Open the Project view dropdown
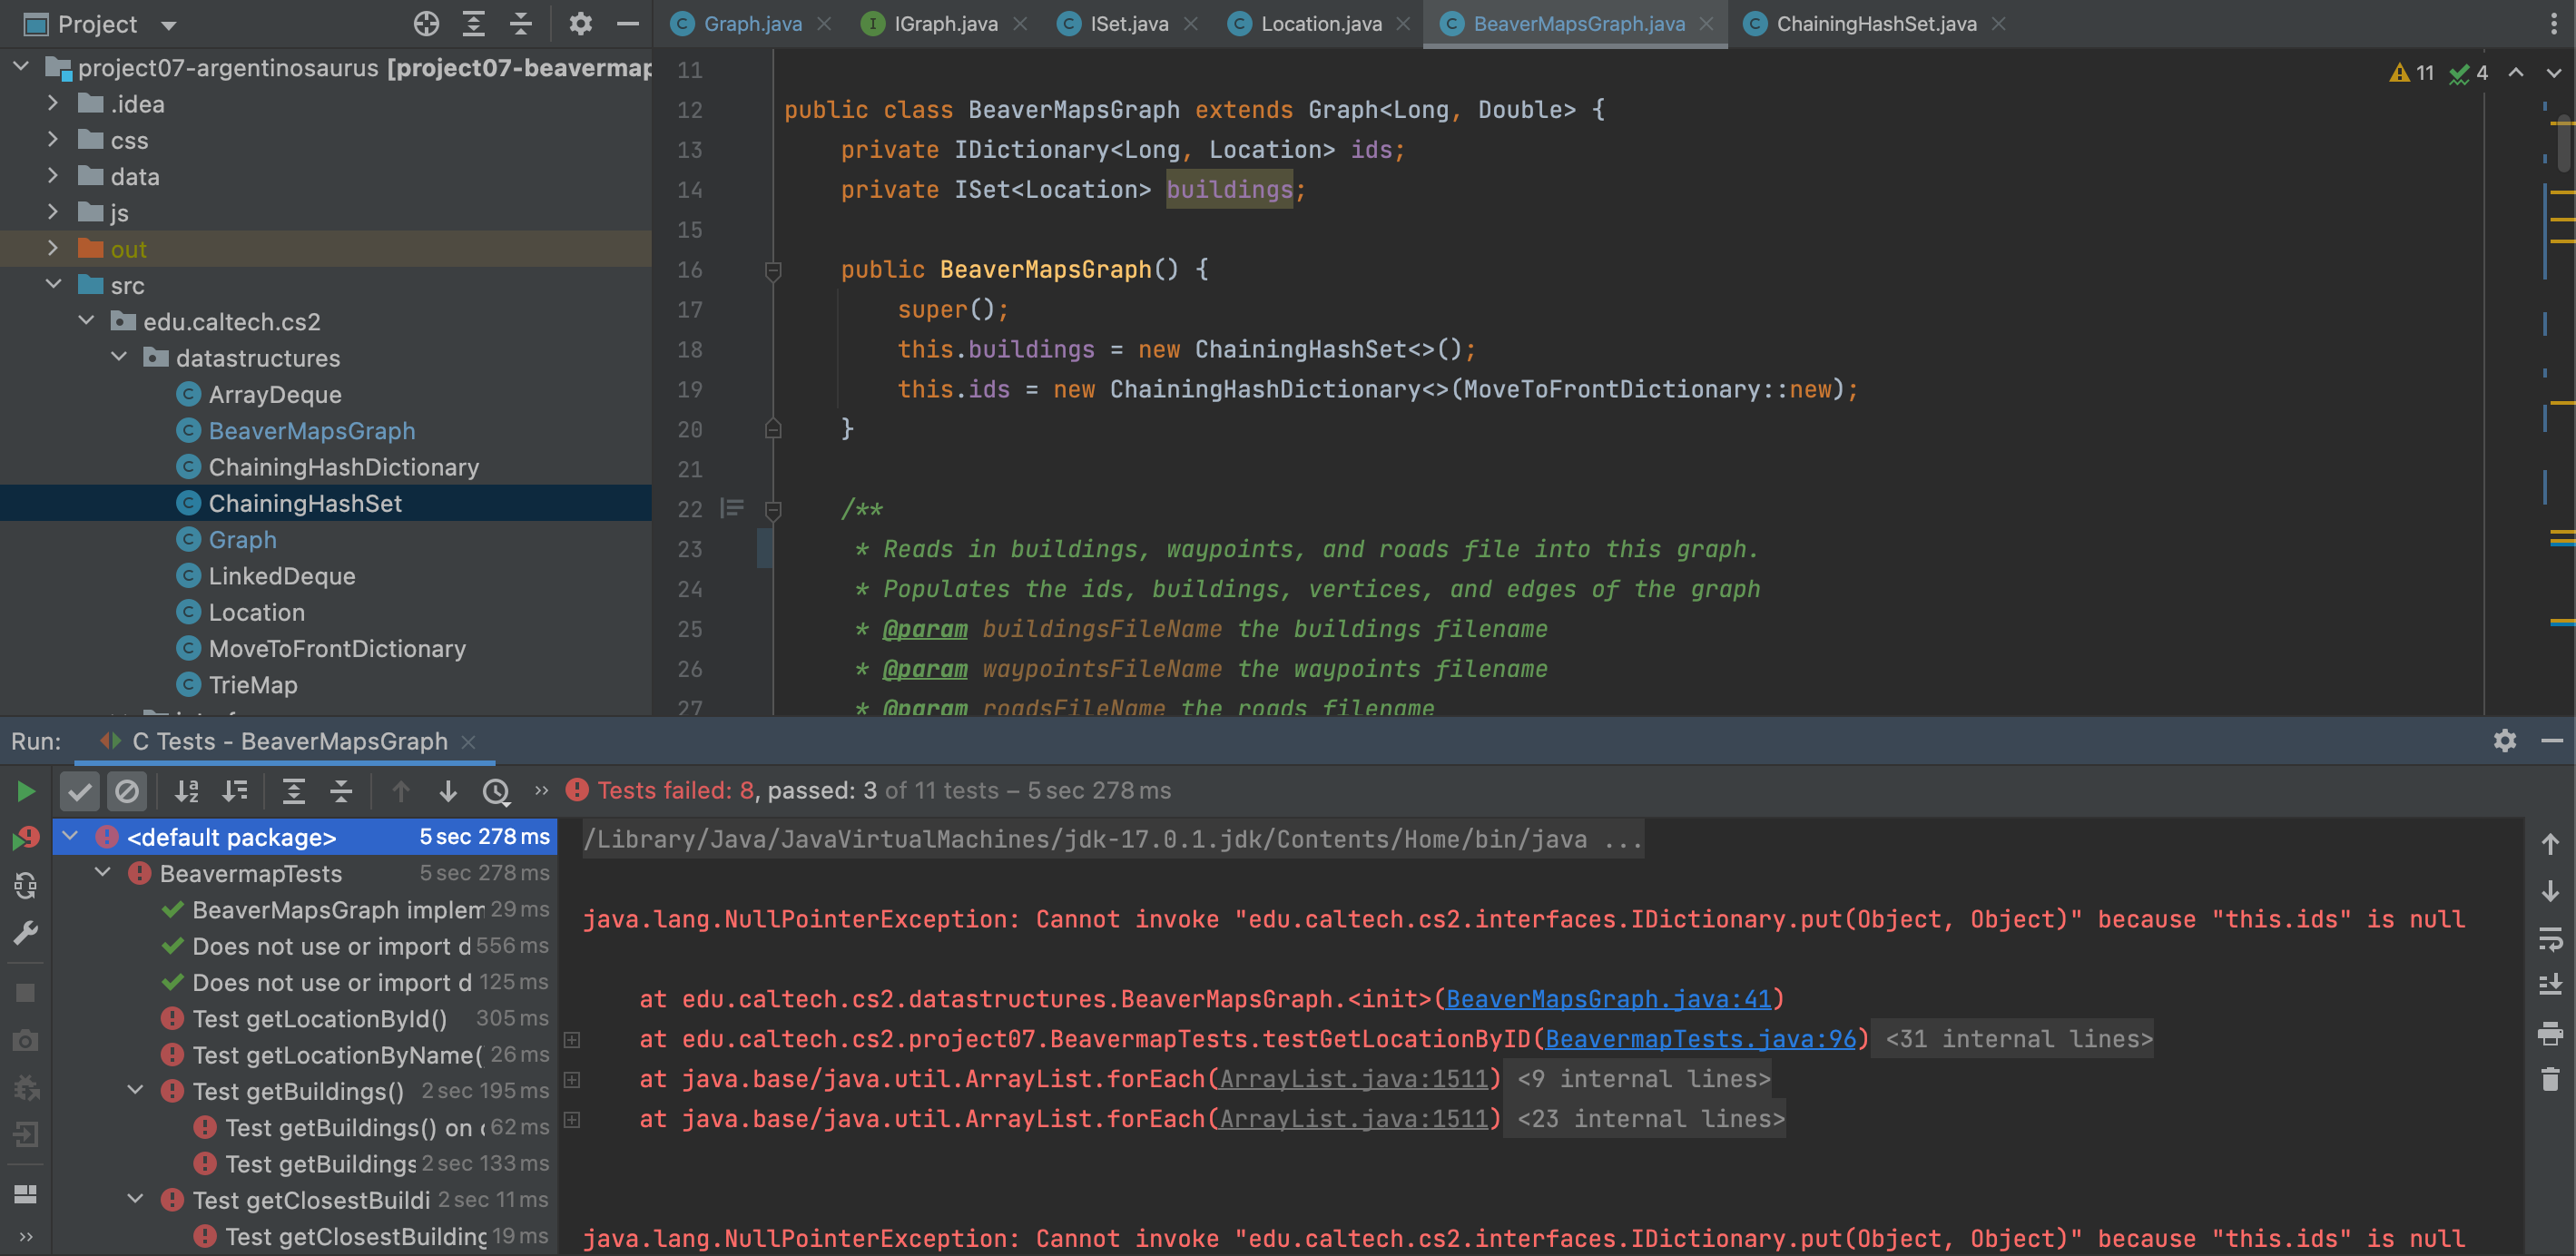Image resolution: width=2576 pixels, height=1256 pixels. point(168,24)
